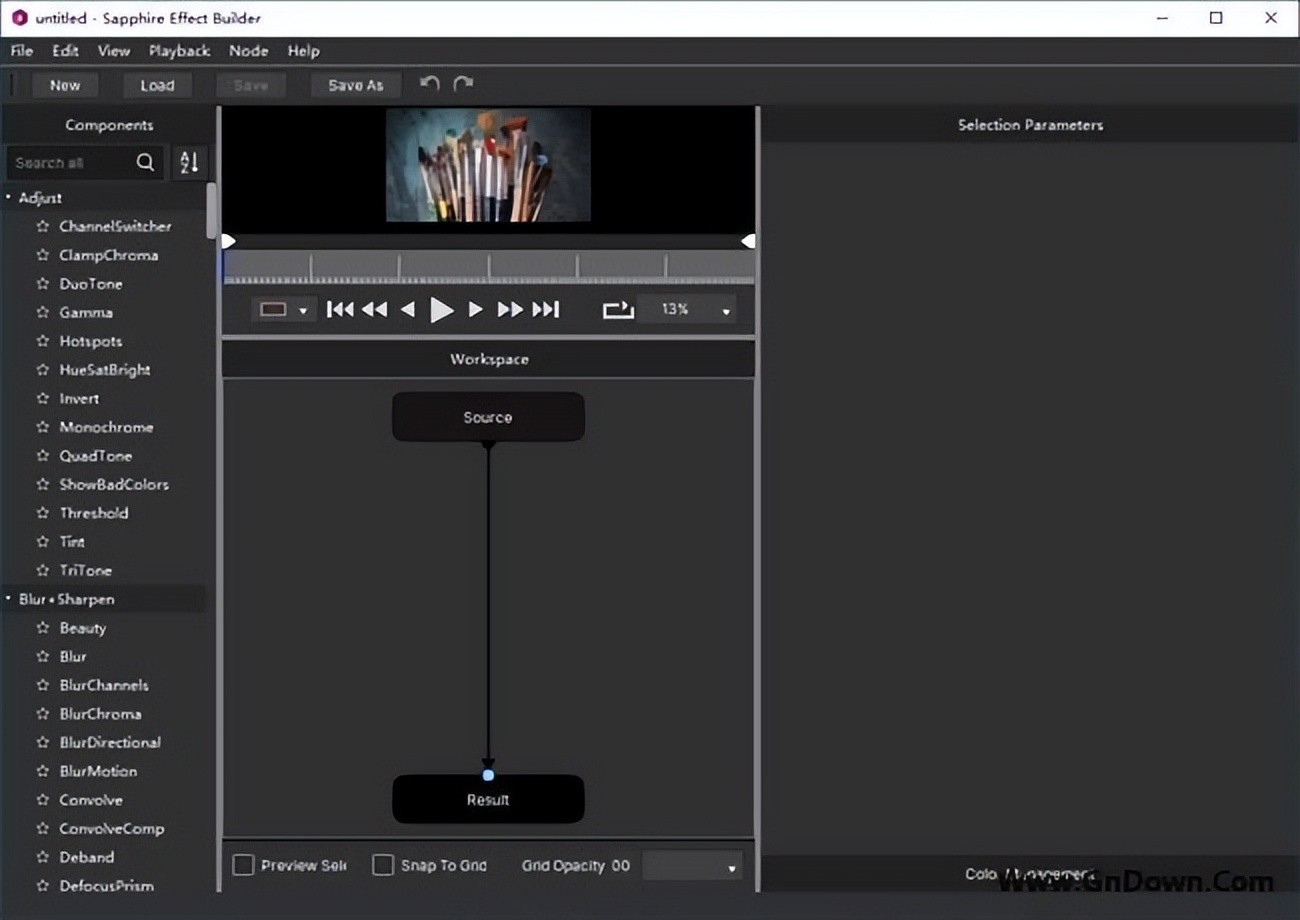Collapse the Adjust category
The width and height of the screenshot is (1300, 920).
tap(9, 198)
